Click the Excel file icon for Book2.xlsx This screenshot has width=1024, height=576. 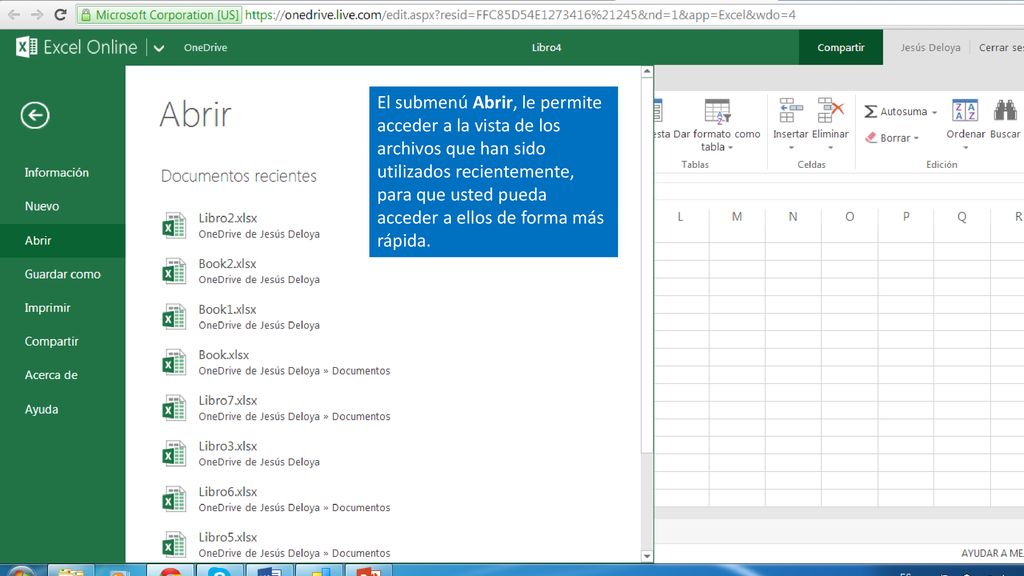tap(174, 271)
